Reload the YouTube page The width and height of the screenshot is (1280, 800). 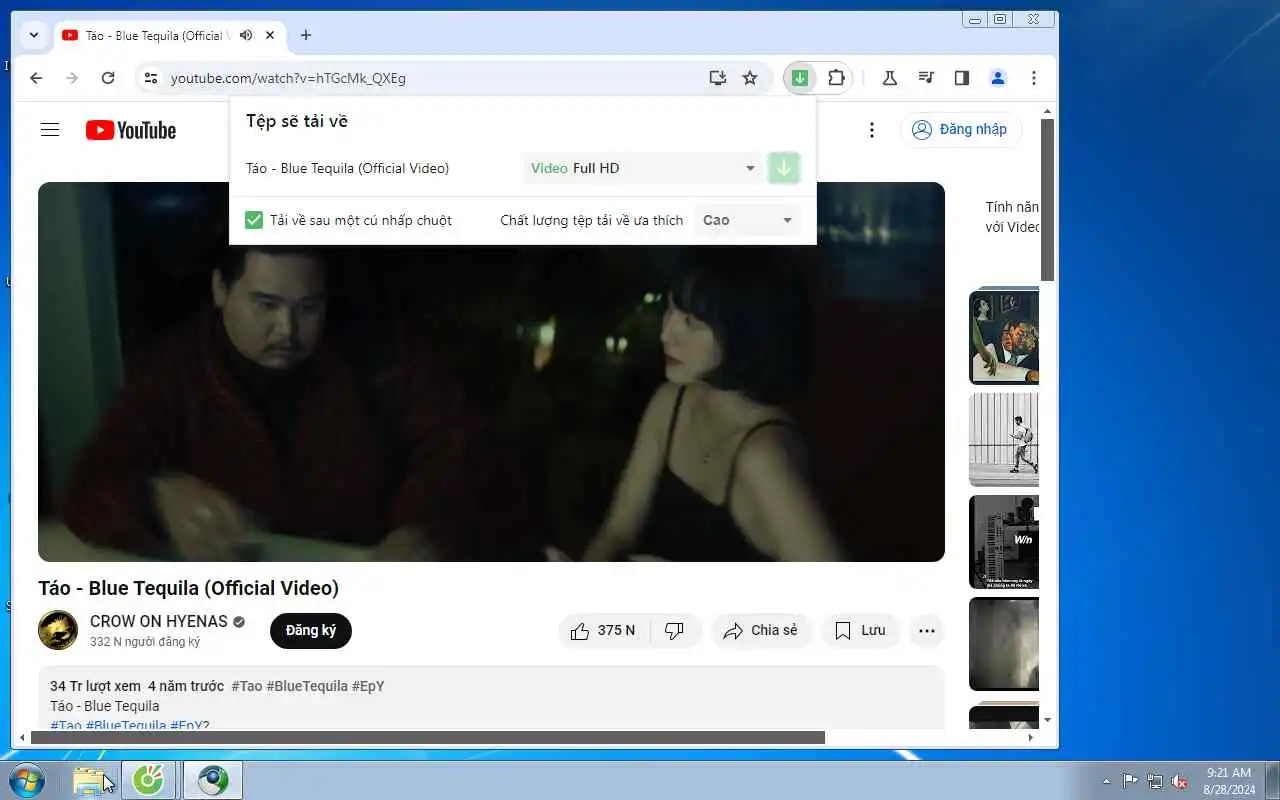(108, 78)
